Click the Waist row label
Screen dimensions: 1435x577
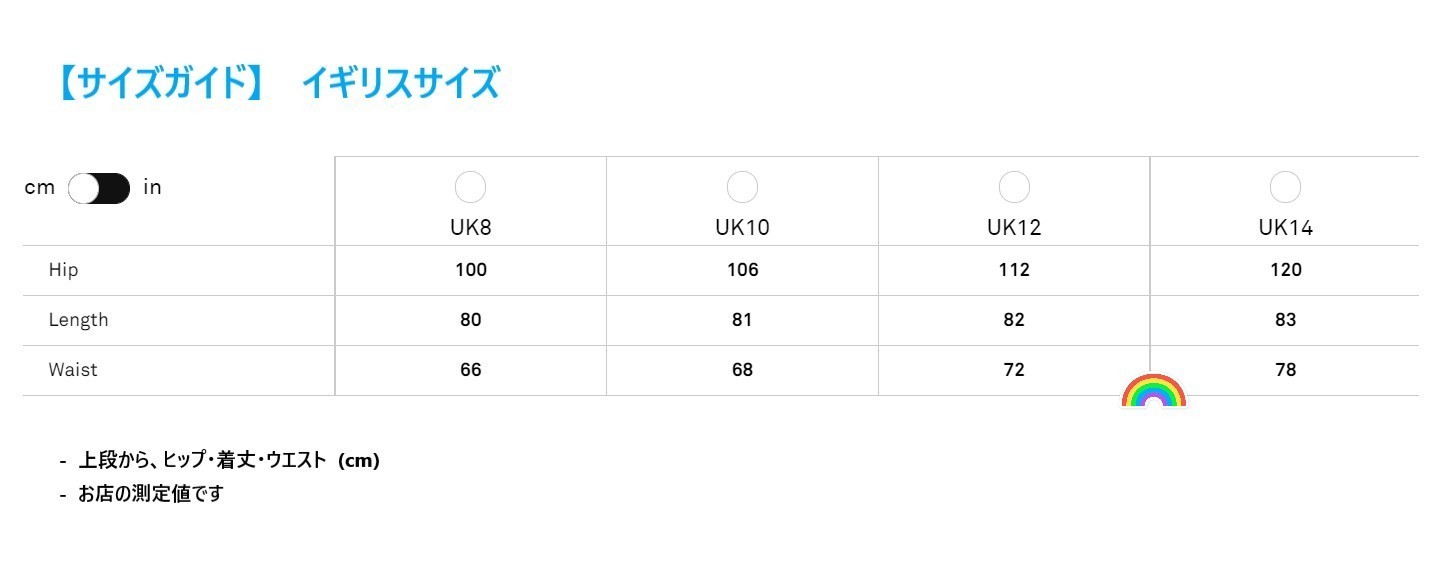coord(73,370)
